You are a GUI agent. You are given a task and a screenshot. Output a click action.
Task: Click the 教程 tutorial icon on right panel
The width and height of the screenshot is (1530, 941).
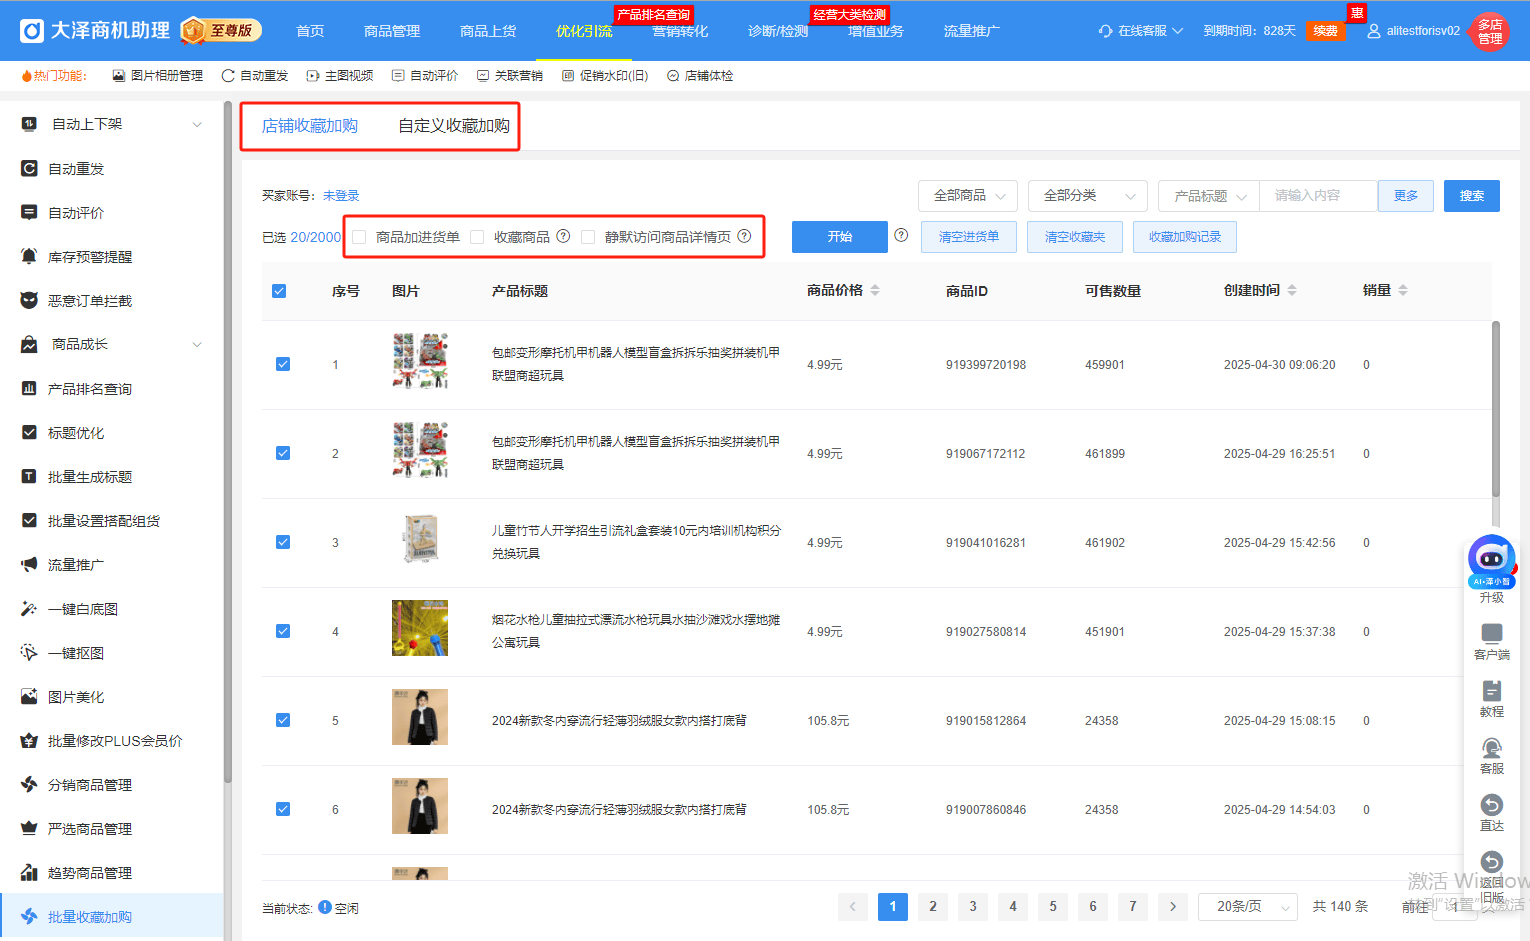click(x=1491, y=691)
